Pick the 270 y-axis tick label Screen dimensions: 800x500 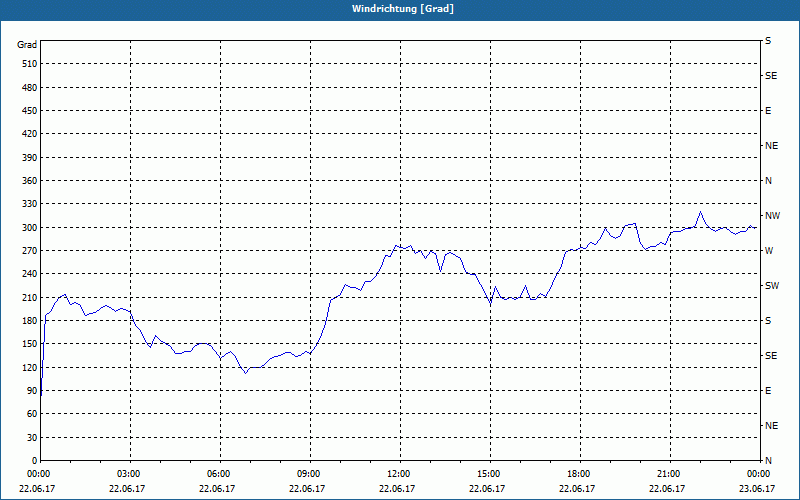30,251
